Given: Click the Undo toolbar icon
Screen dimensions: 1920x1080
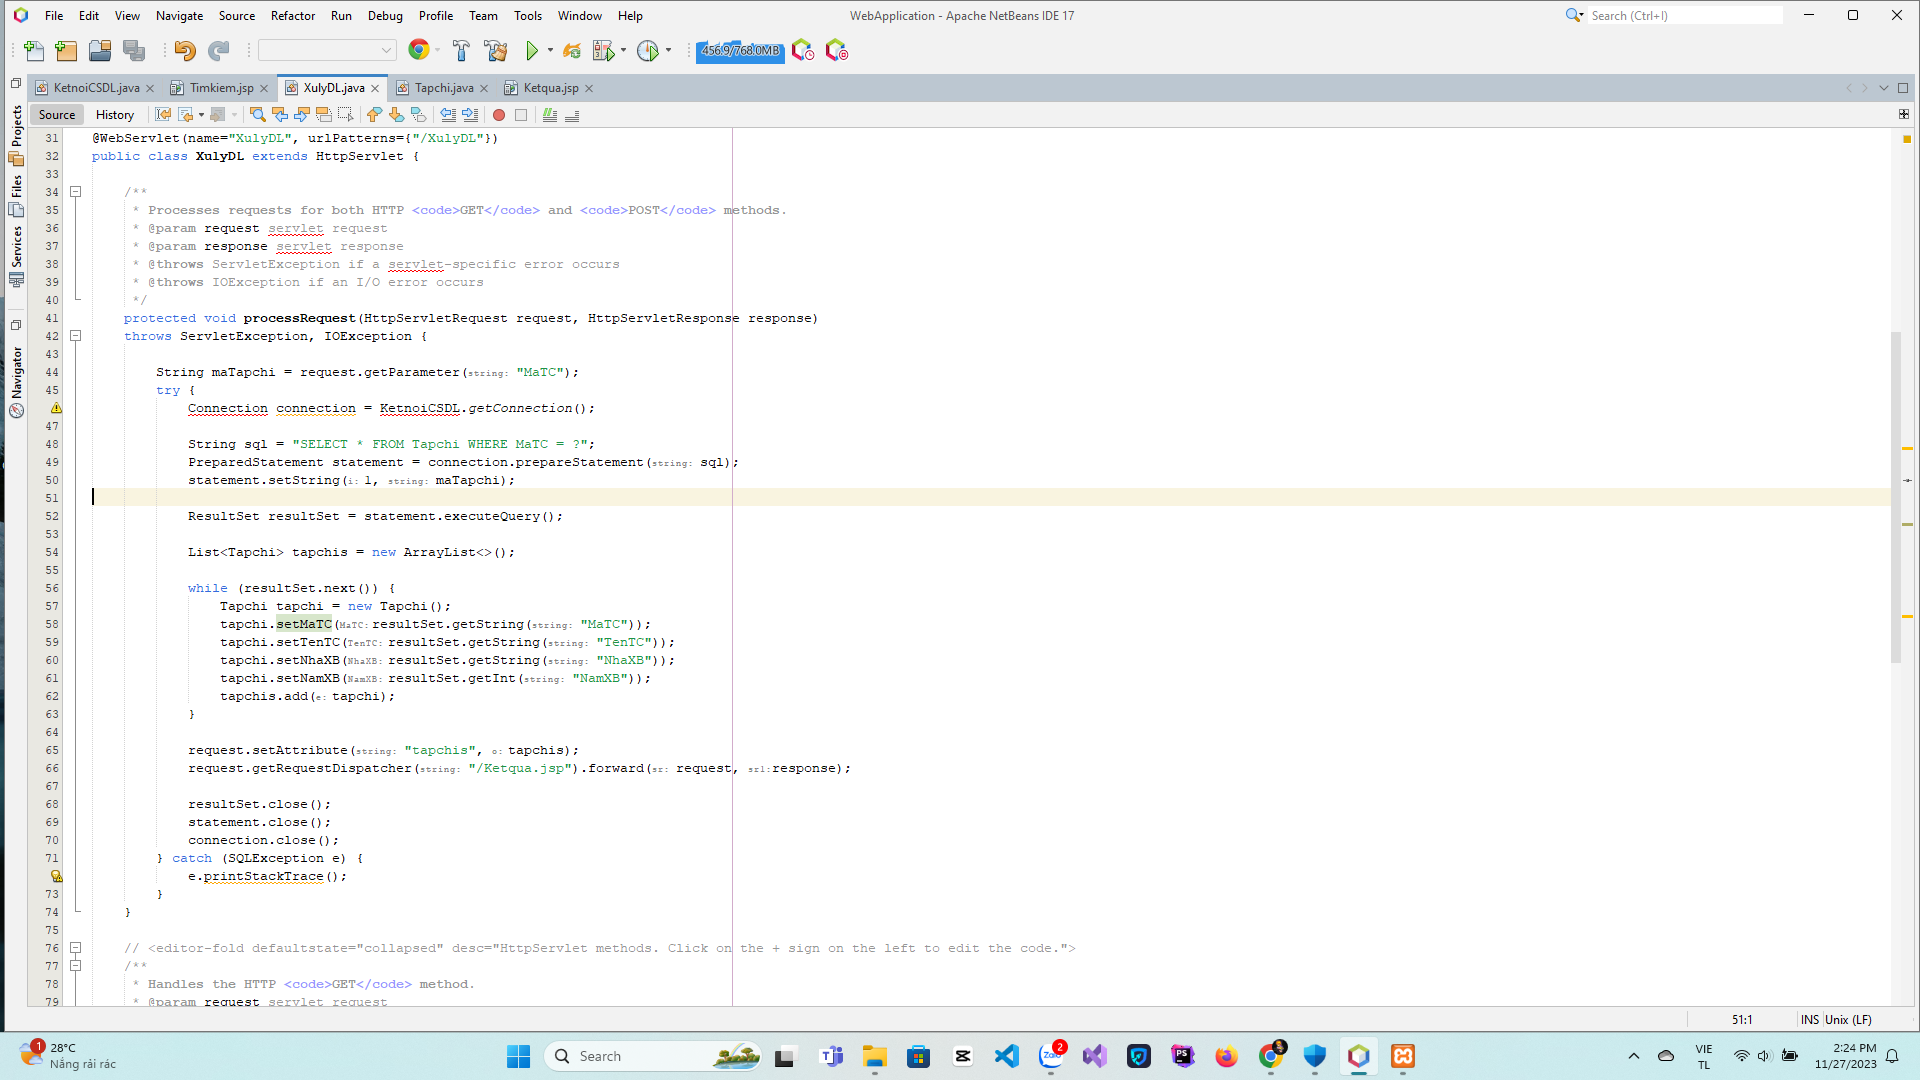Looking at the screenshot, I should 184,51.
